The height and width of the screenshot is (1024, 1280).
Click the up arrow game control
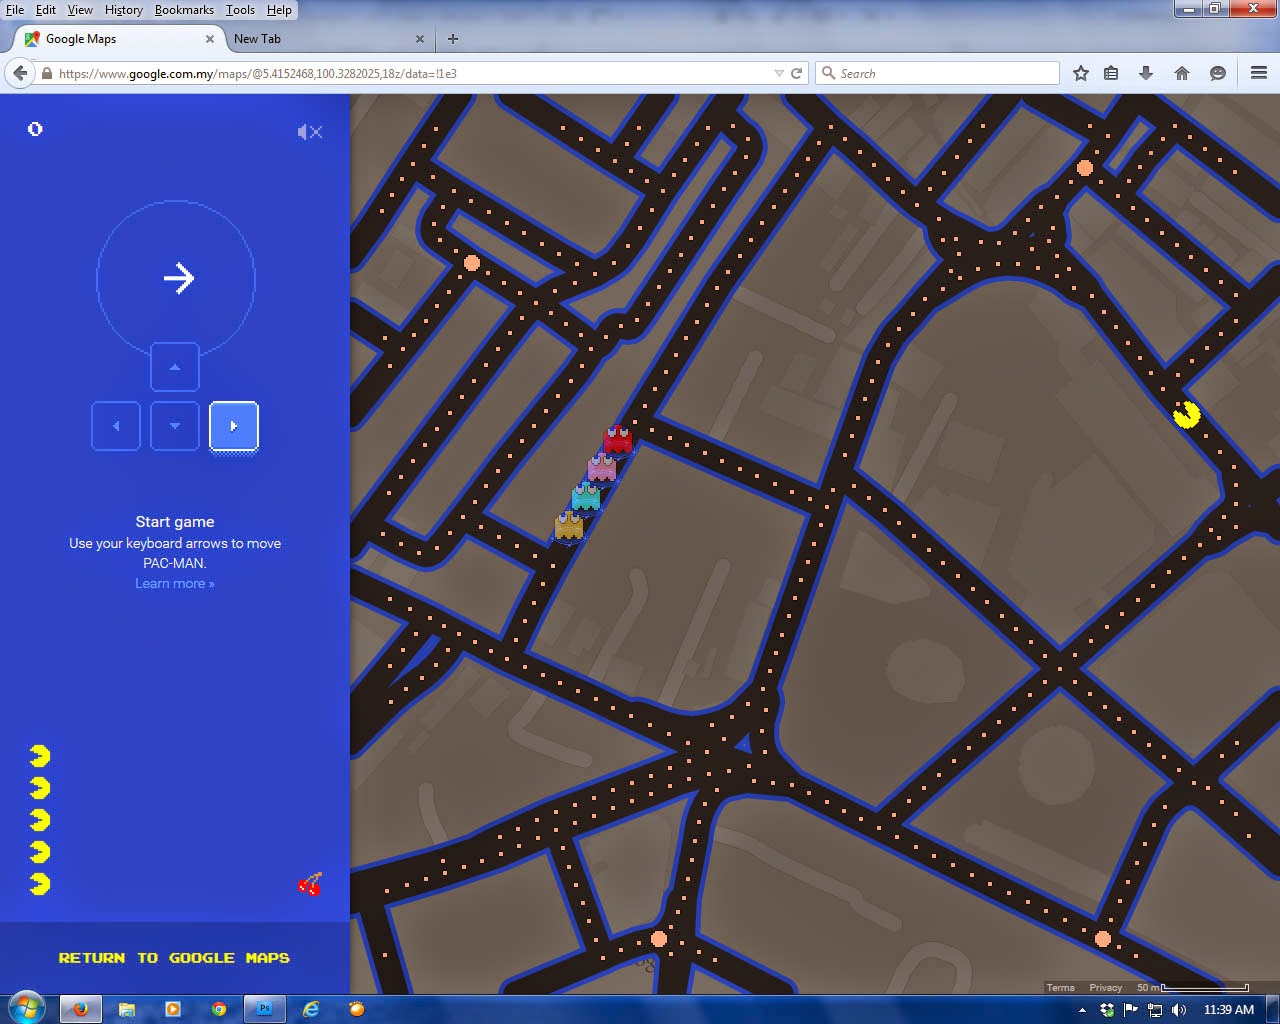pos(175,367)
